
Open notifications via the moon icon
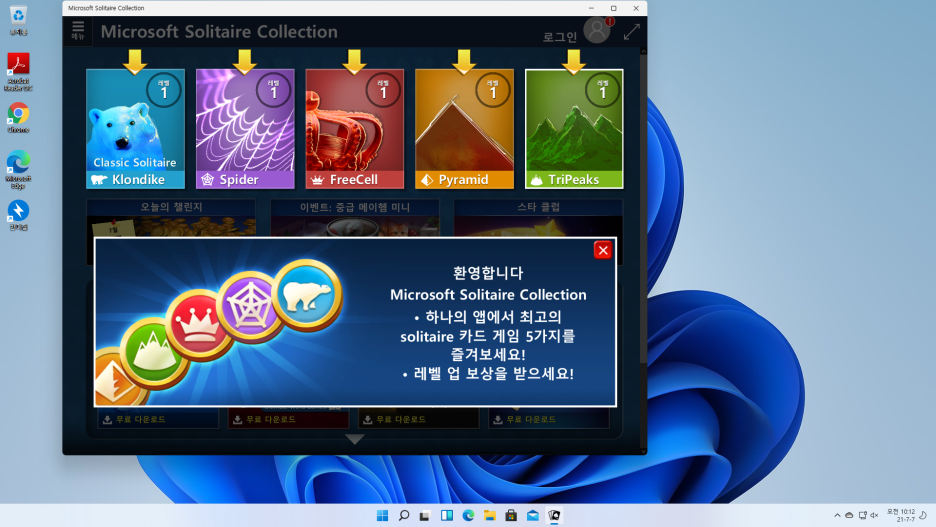click(x=923, y=516)
